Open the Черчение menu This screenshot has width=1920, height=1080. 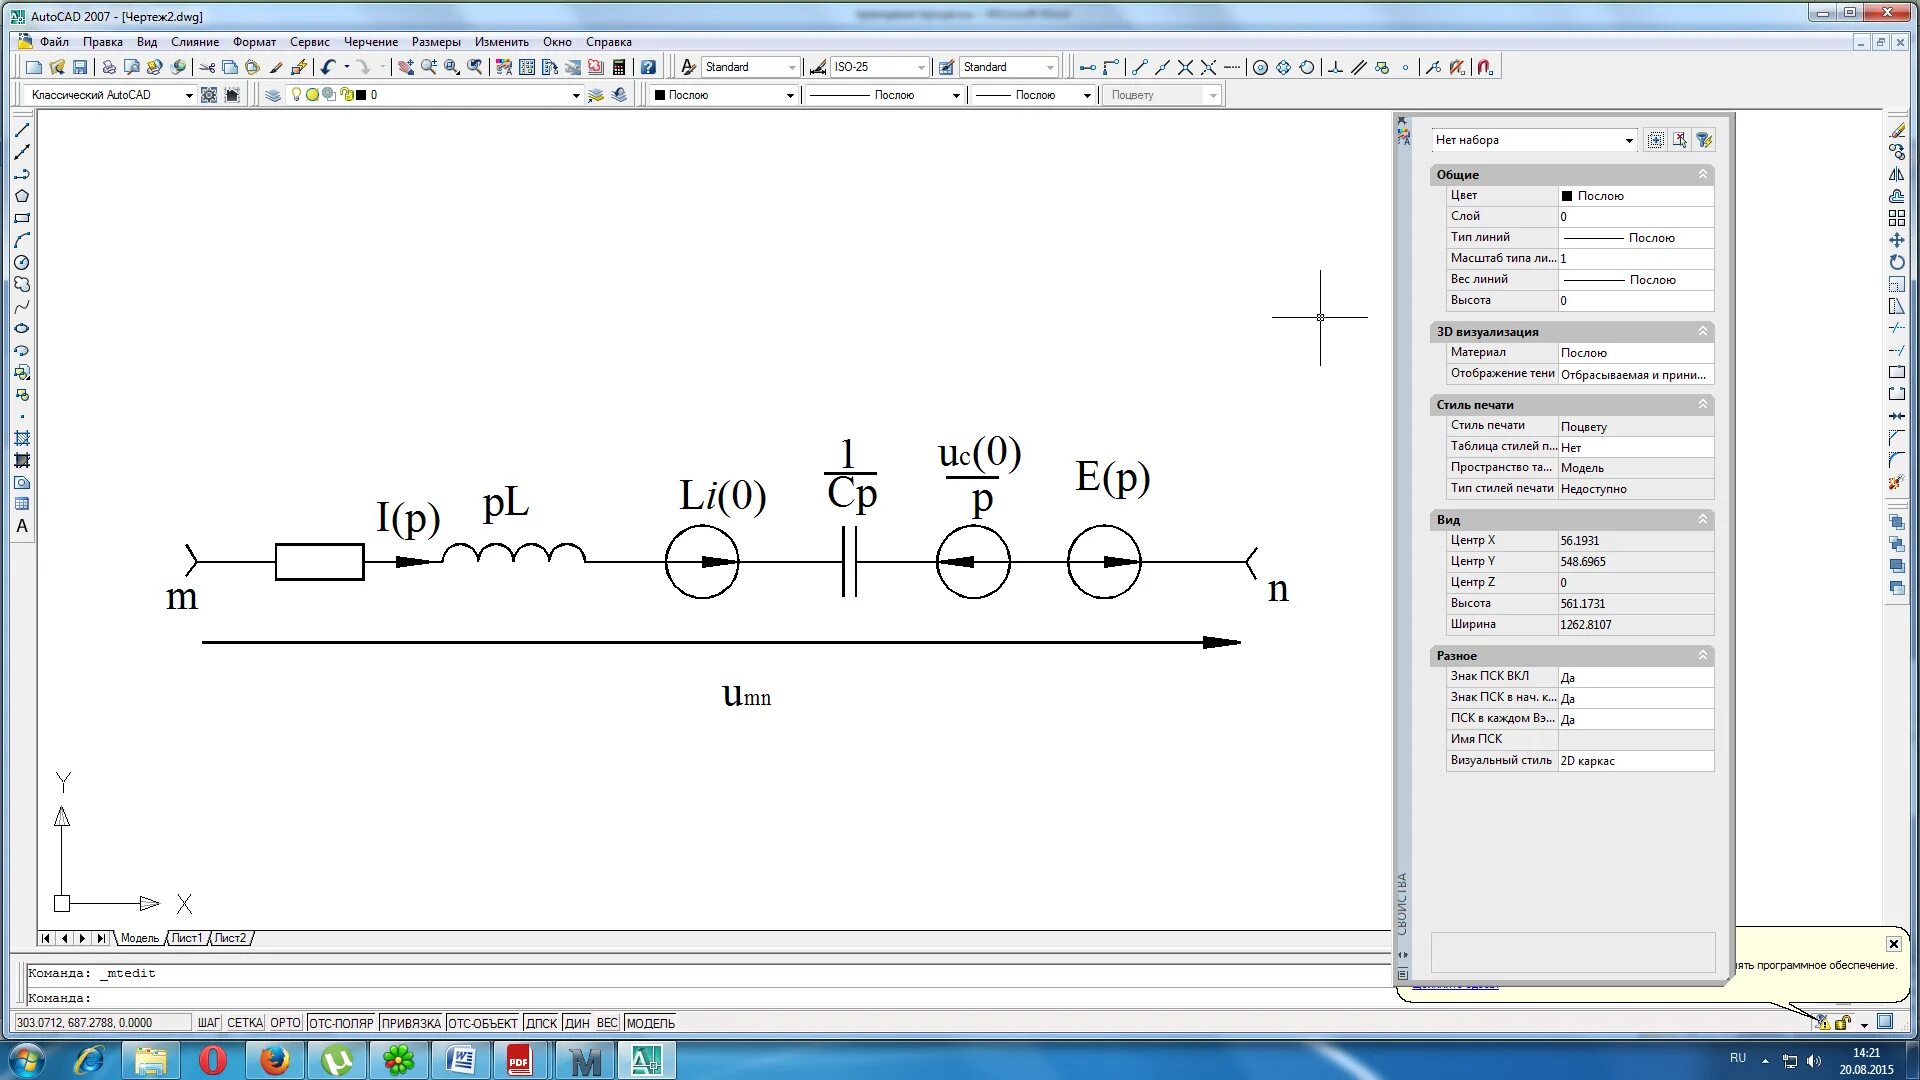click(x=370, y=42)
